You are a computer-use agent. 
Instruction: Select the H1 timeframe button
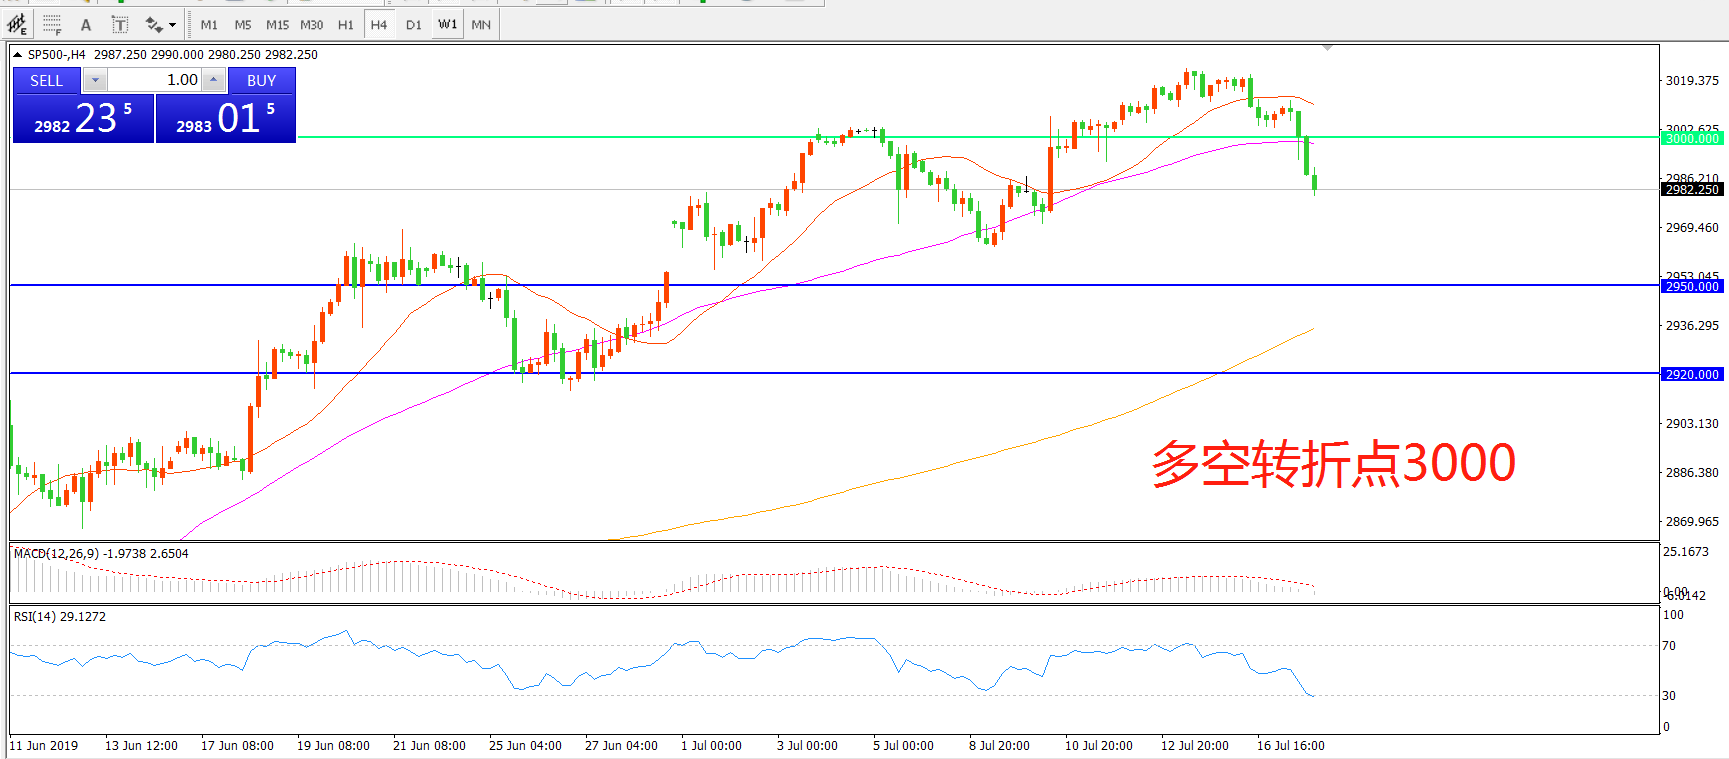tap(345, 25)
